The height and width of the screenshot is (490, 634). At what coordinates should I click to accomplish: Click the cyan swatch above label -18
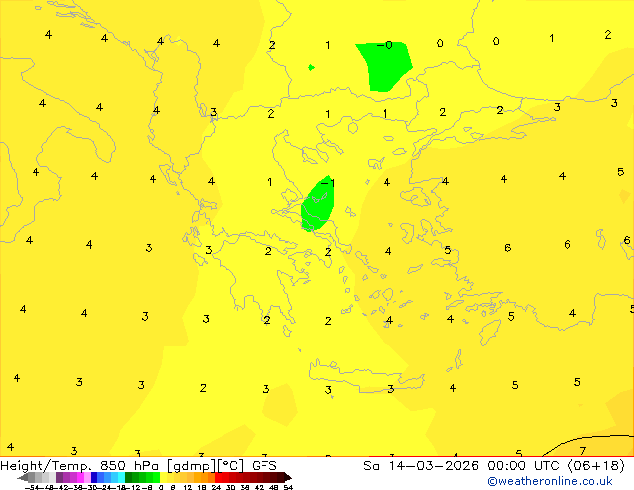[121, 477]
